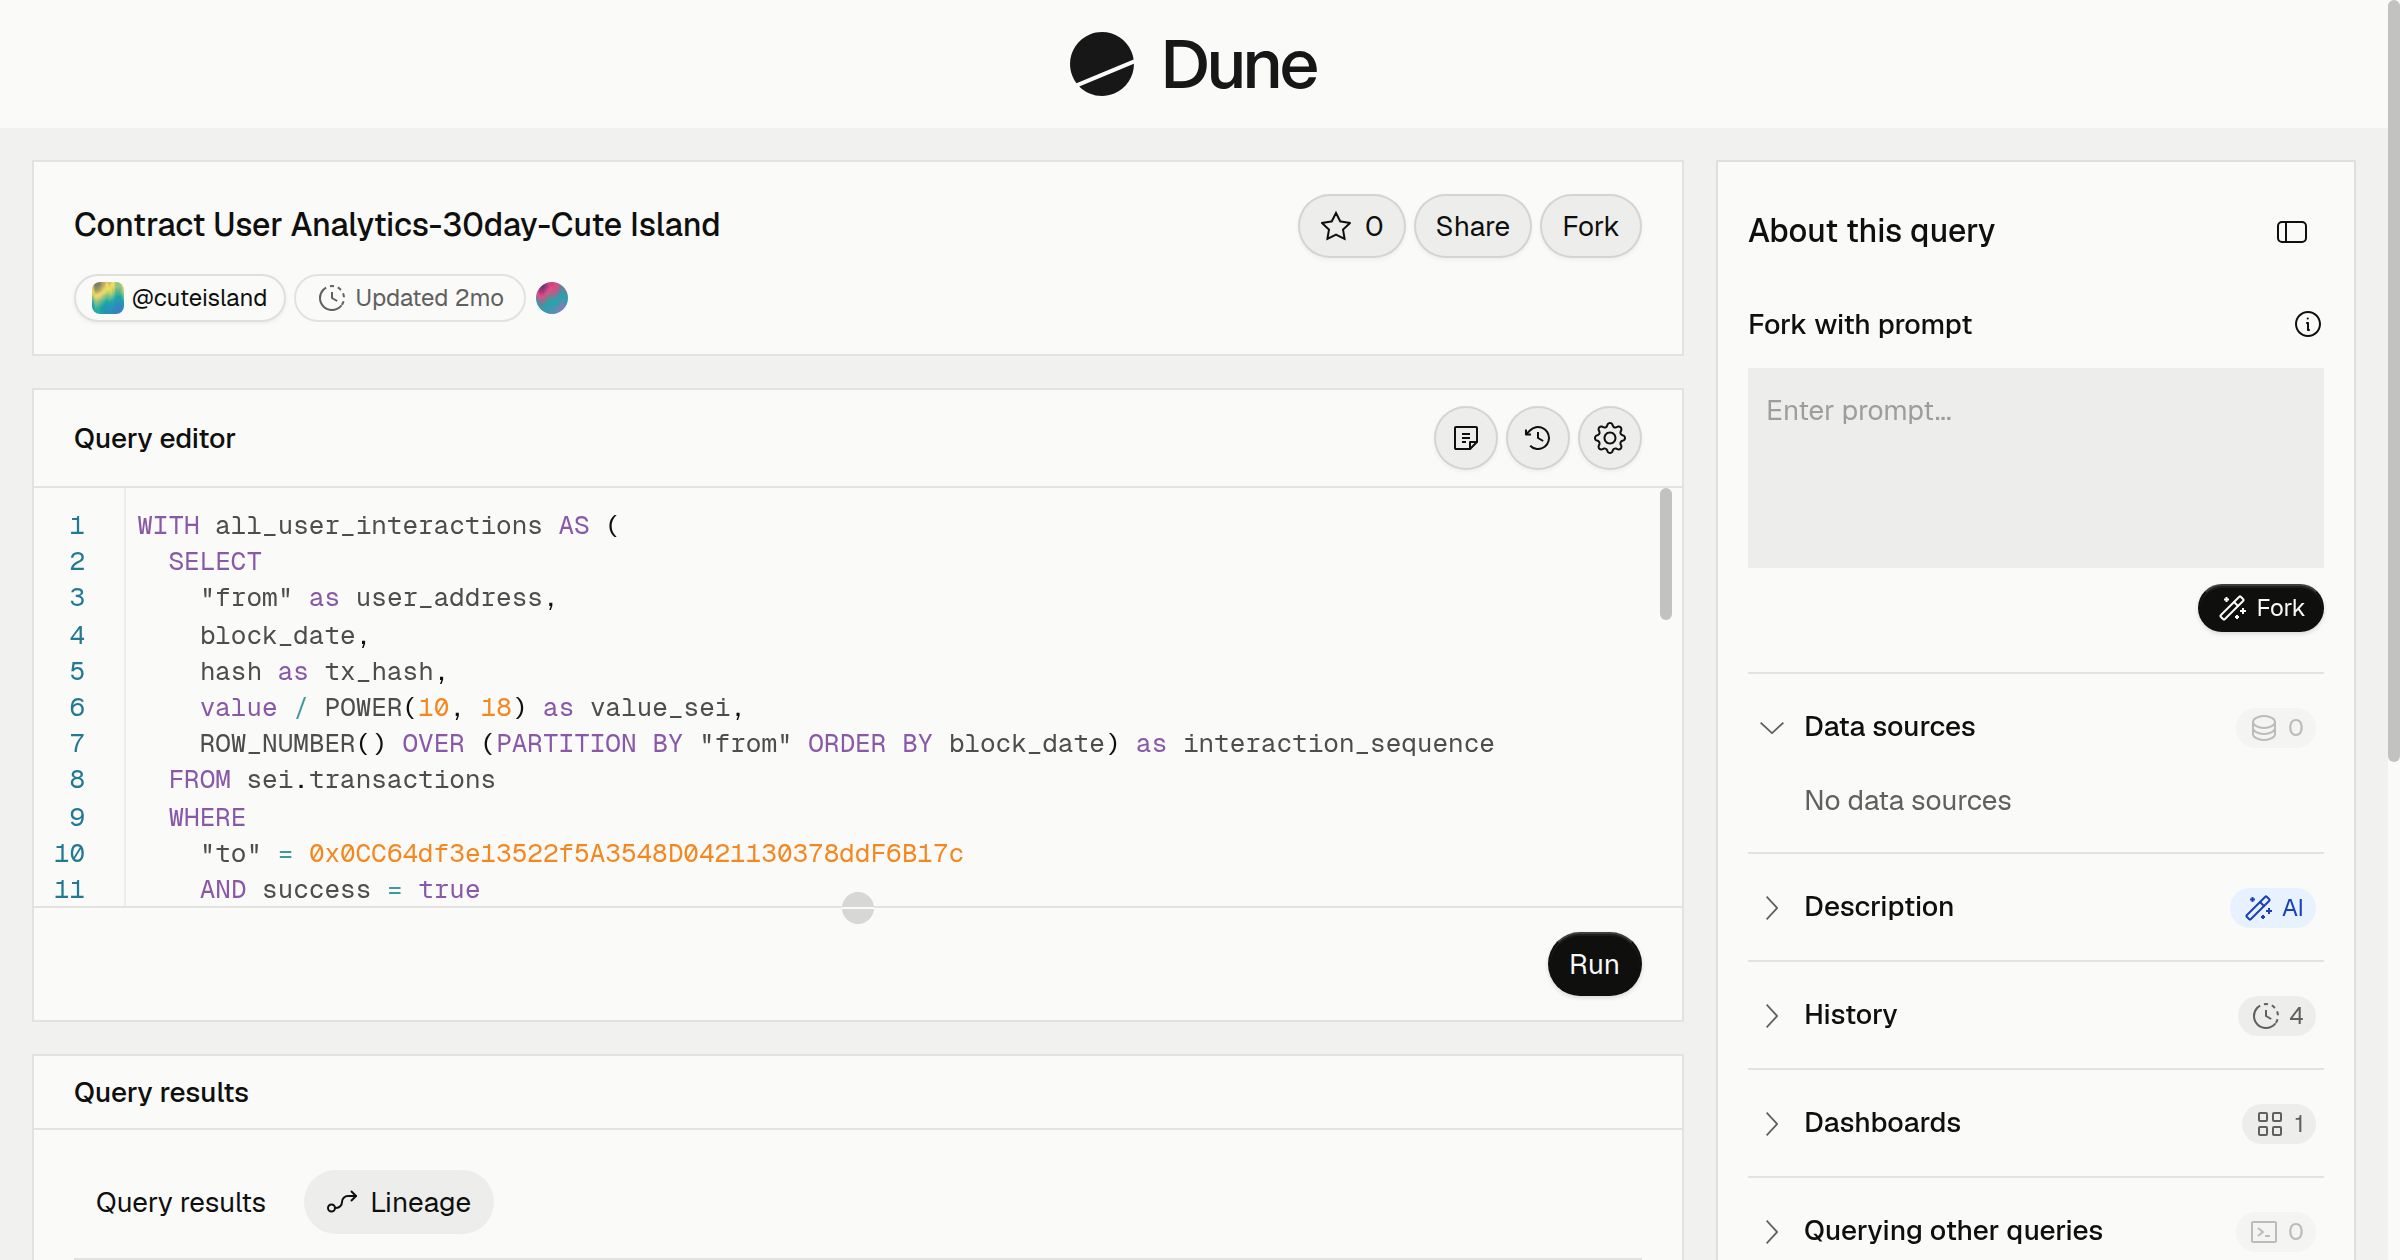Screen dimensions: 2400x1260
Task: Run the query
Action: [1594, 964]
